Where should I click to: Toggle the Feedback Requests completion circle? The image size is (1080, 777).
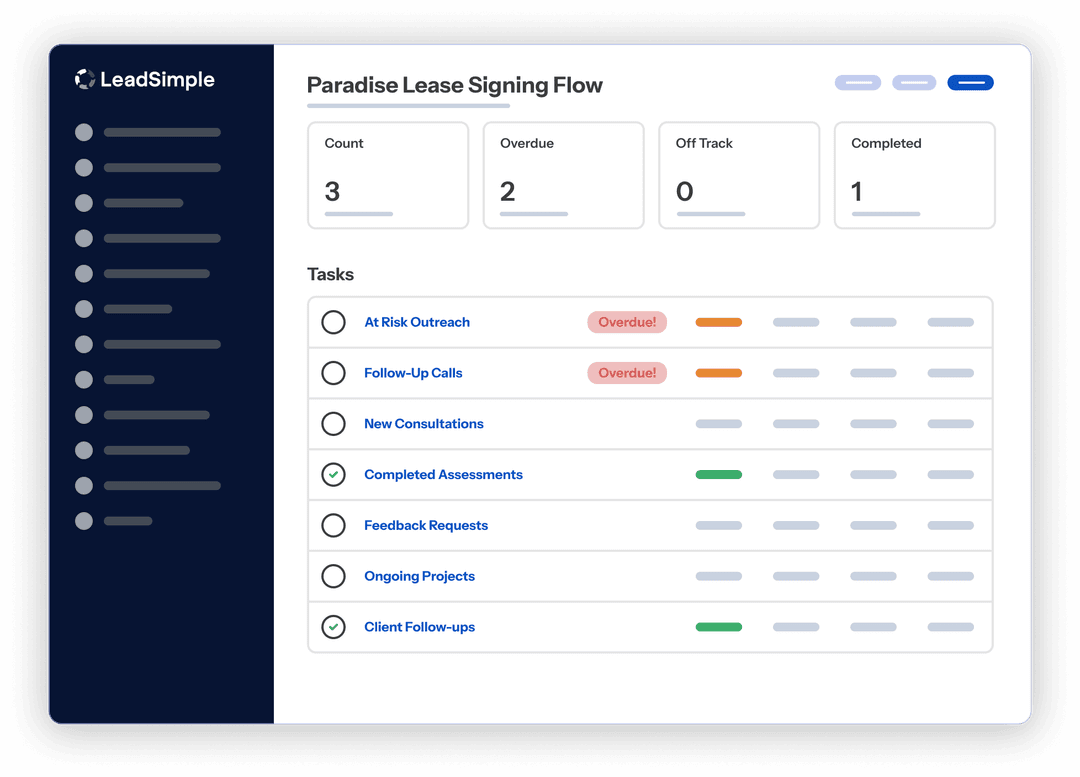[333, 525]
